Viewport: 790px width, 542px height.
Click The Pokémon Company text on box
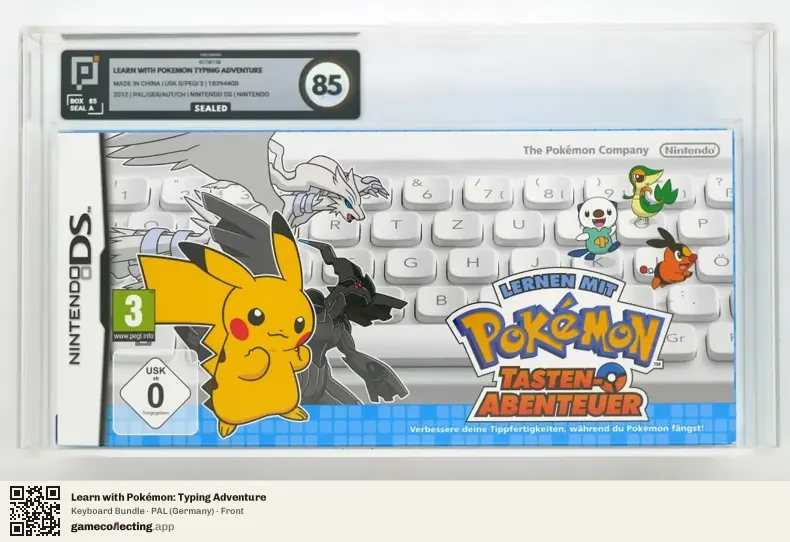click(585, 150)
